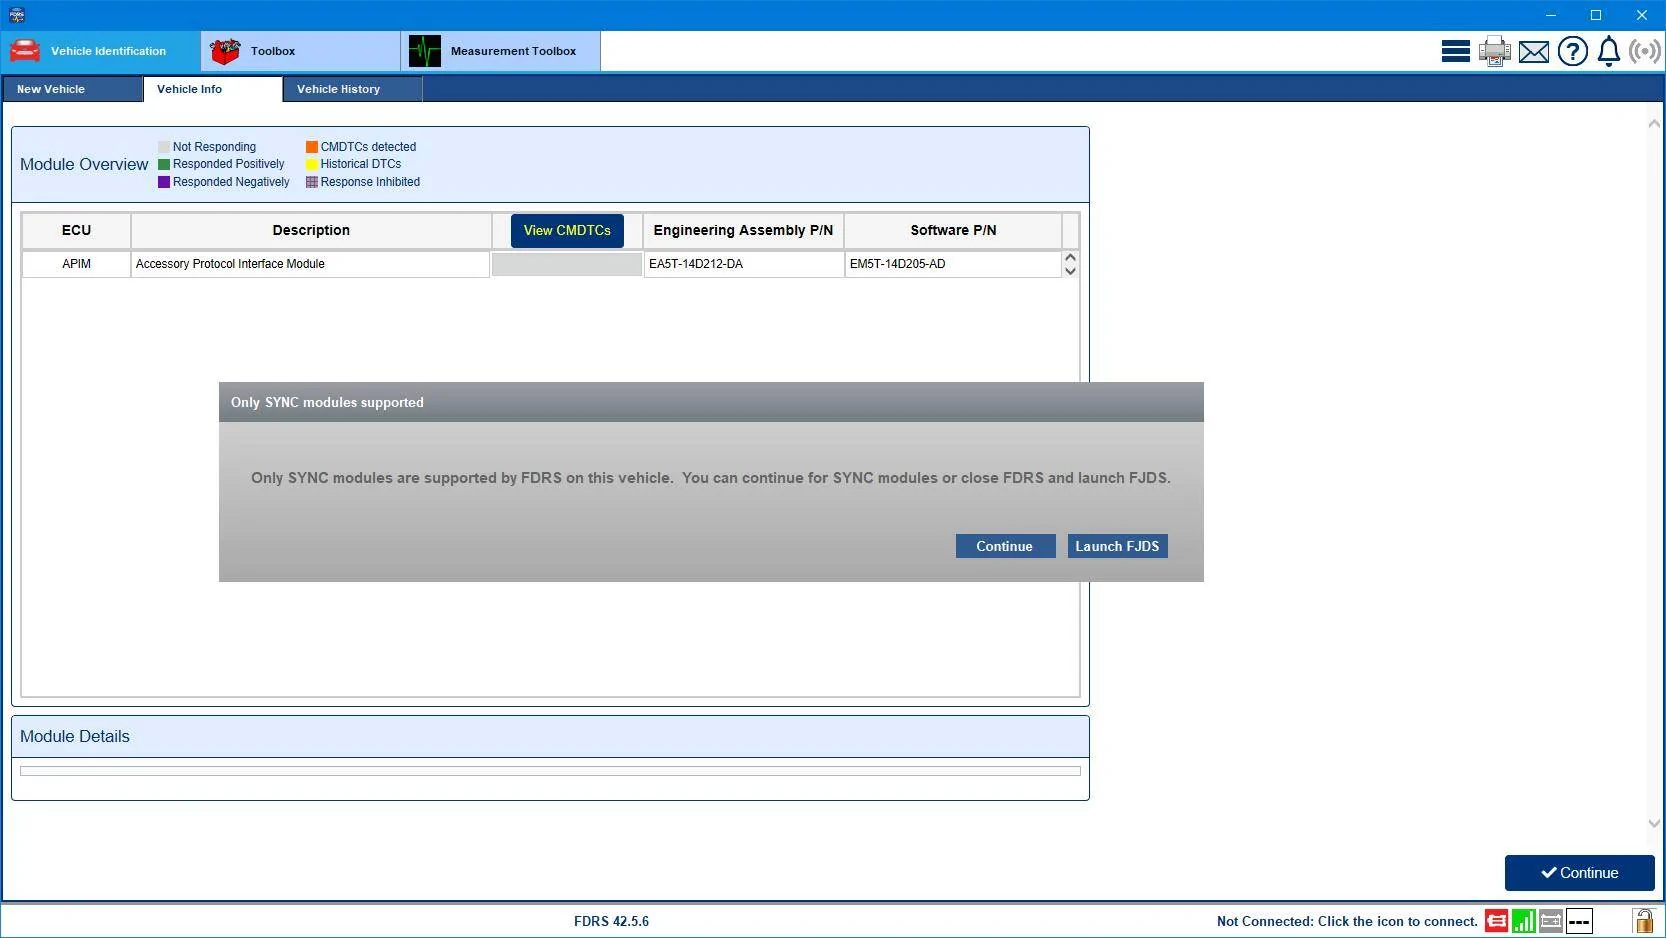The height and width of the screenshot is (938, 1666).
Task: Switch to the New Vehicle tab
Action: (73, 89)
